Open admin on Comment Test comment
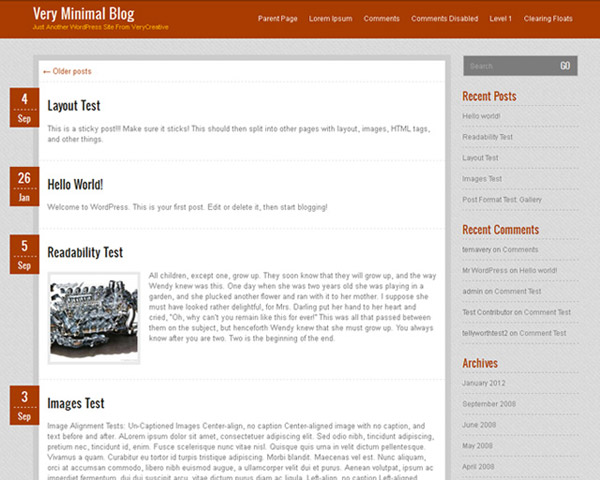Screen dimensions: 600x480 [502, 291]
